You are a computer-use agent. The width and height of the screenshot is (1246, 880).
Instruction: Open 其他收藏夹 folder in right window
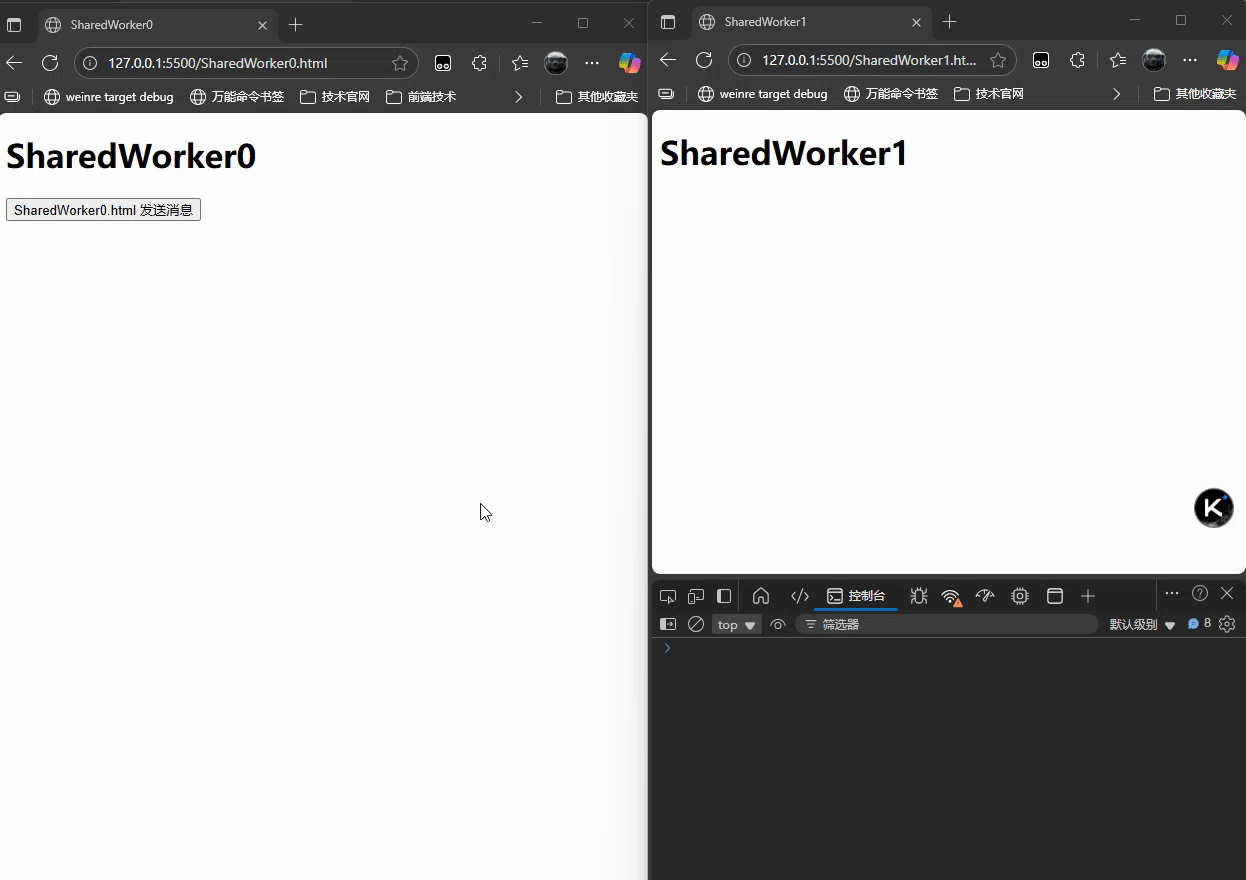pyautogui.click(x=1195, y=94)
